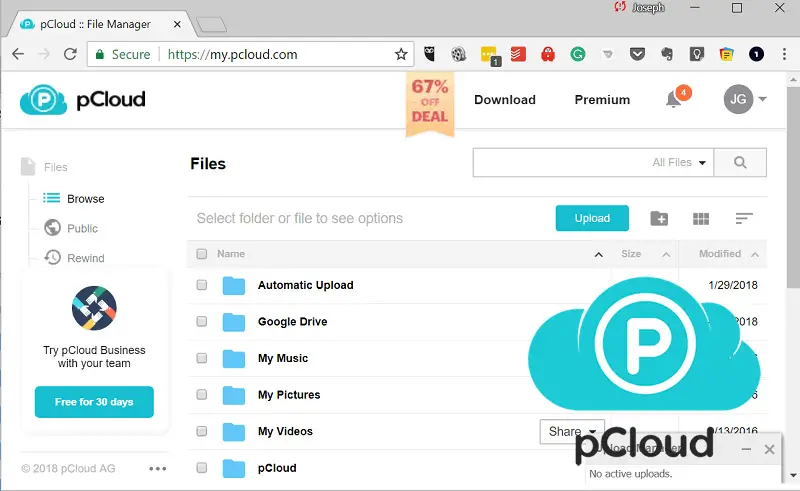Tick the select-all checkbox in header
The width and height of the screenshot is (800, 491).
202,254
